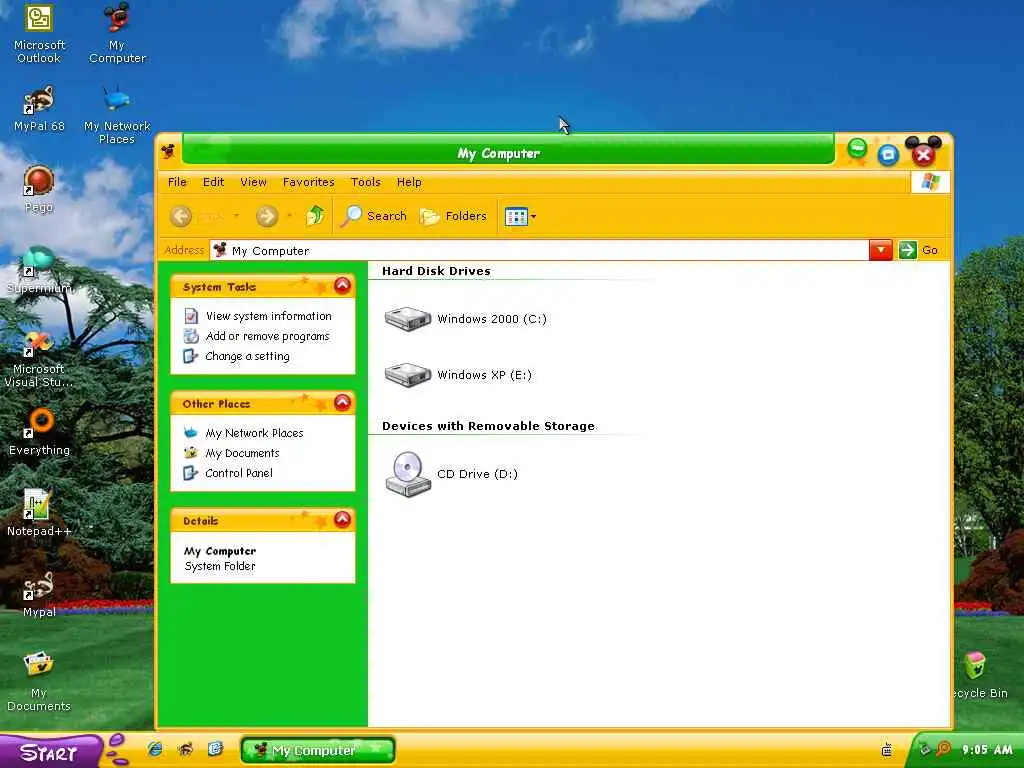Open Microsoft Visual Studio shortcut
The width and height of the screenshot is (1024, 768).
pyautogui.click(x=39, y=359)
